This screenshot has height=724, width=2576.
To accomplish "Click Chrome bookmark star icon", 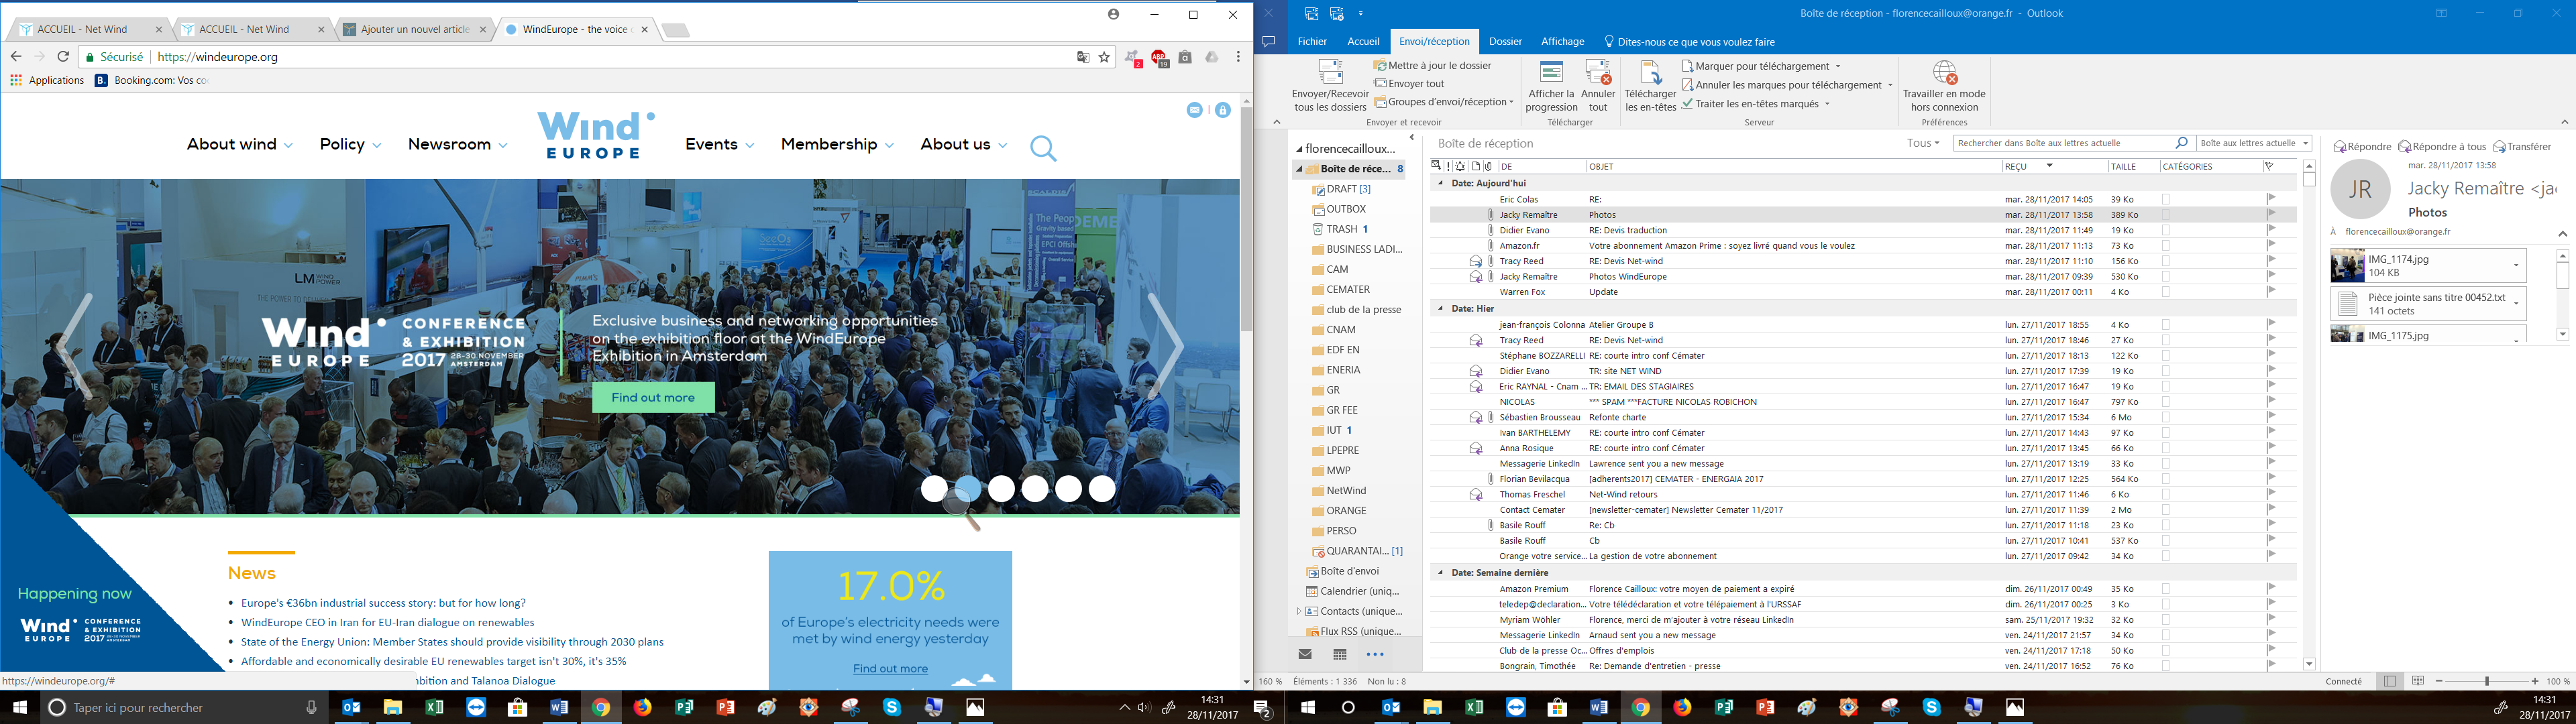I will tap(1104, 57).
